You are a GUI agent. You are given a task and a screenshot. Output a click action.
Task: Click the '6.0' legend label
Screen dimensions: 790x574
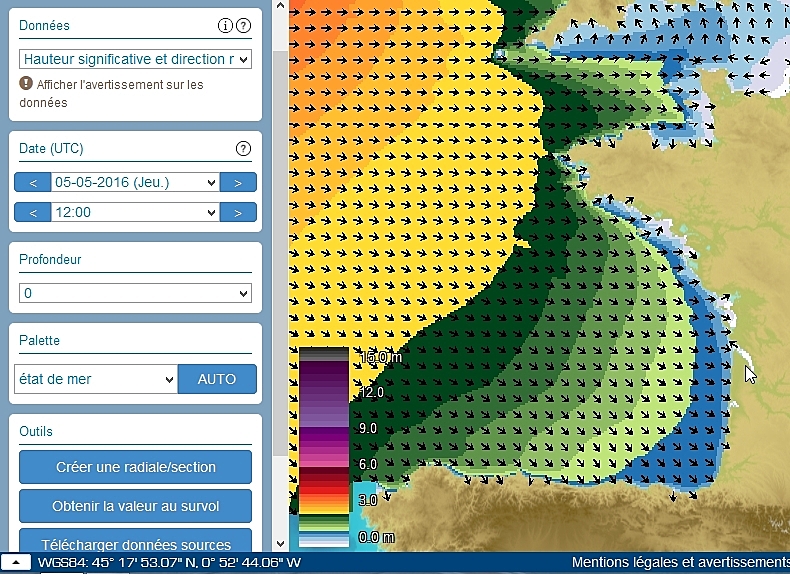coord(368,464)
